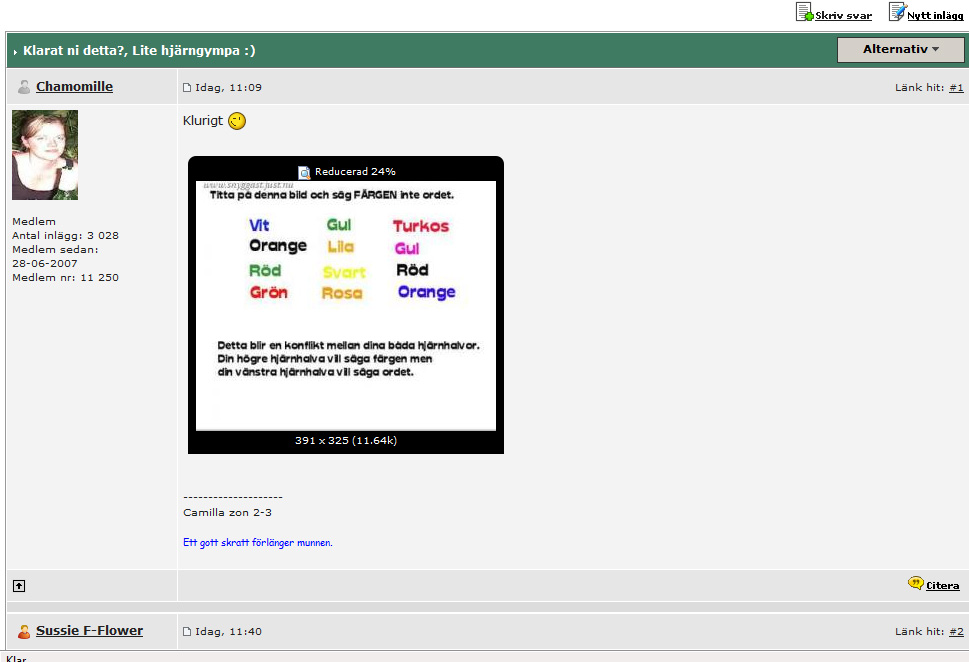Click the 391 x 325 image size bar
This screenshot has width=969, height=662.
click(x=345, y=441)
